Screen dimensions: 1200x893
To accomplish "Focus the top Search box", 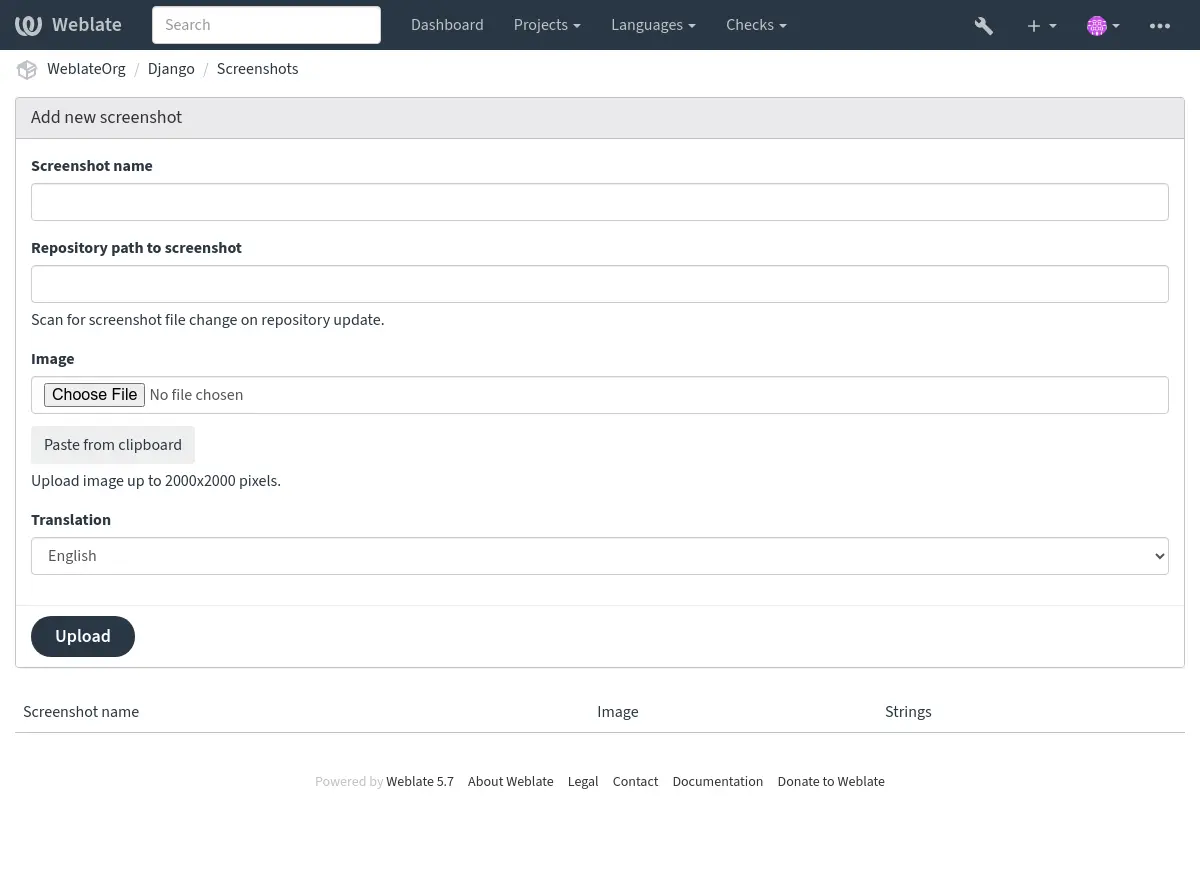I will (x=266, y=25).
